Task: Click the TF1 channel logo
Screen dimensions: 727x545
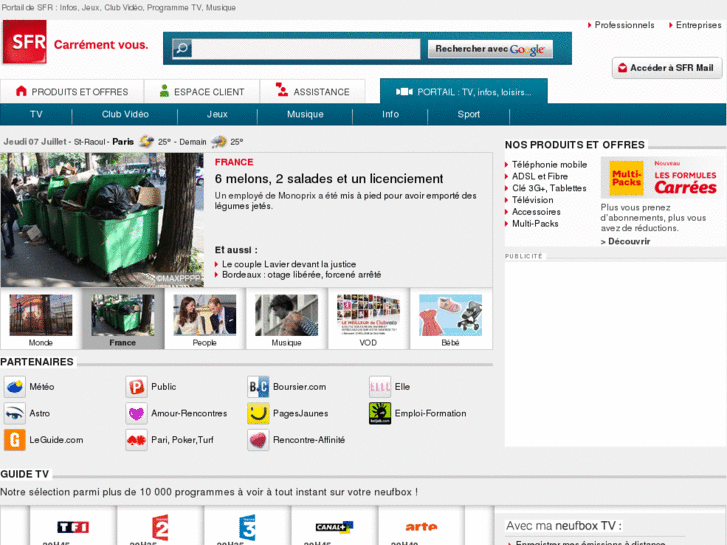Action: tap(73, 527)
